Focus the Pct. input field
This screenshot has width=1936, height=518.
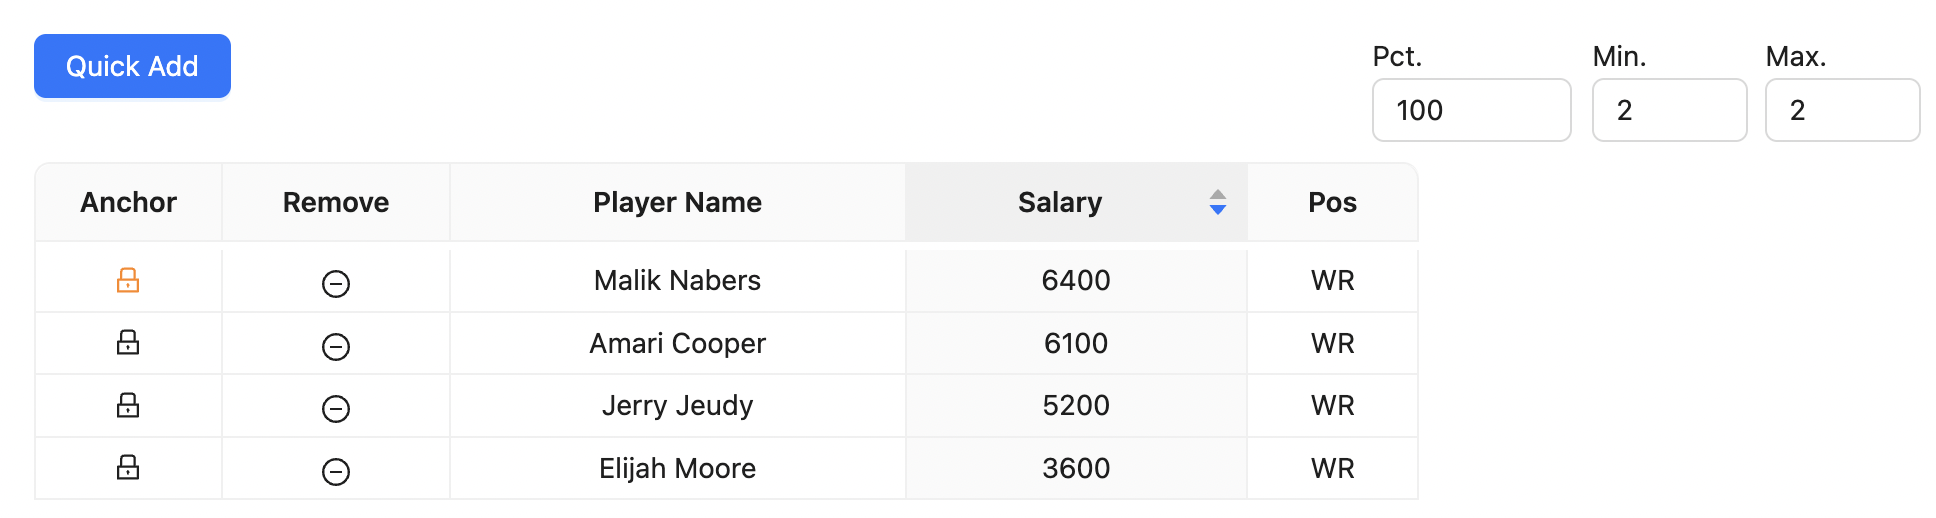click(x=1471, y=110)
